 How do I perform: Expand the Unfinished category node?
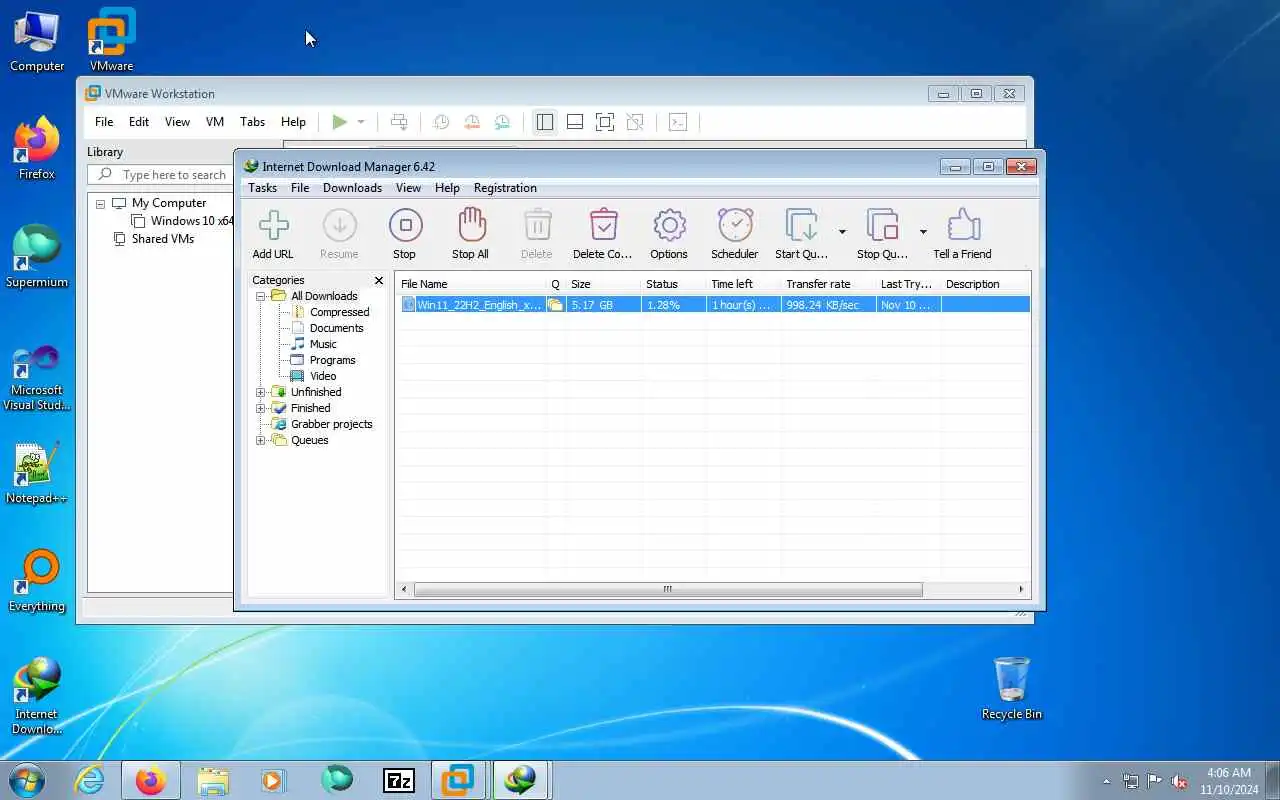pyautogui.click(x=260, y=392)
